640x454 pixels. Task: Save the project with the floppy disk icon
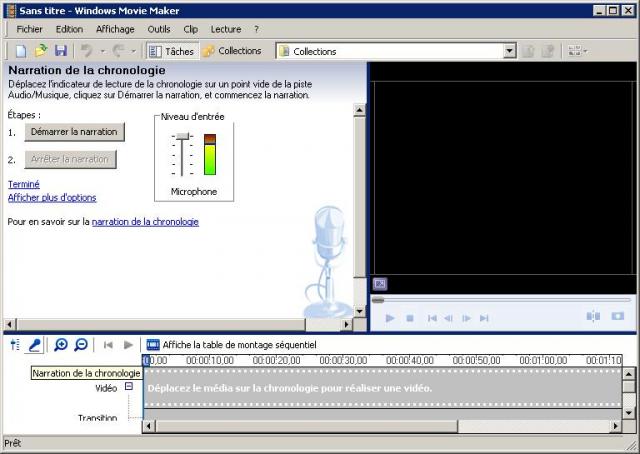(61, 51)
